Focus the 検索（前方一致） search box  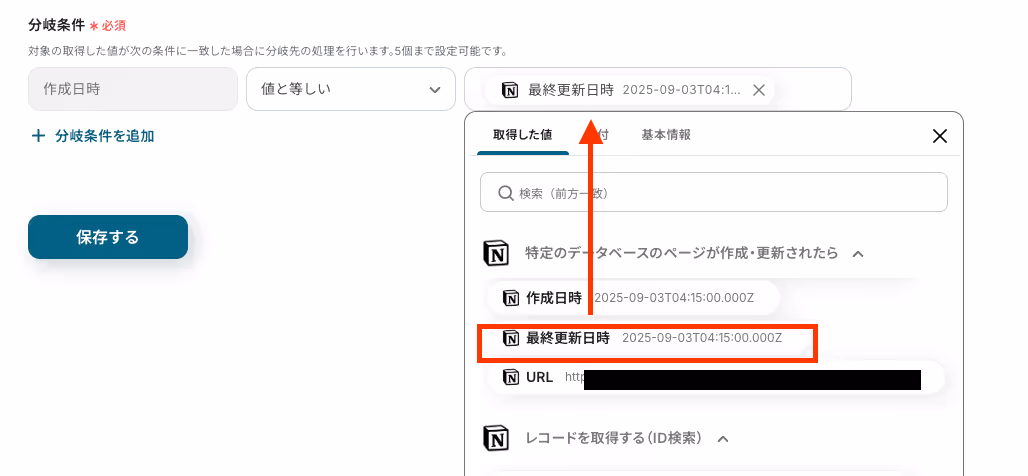[713, 192]
